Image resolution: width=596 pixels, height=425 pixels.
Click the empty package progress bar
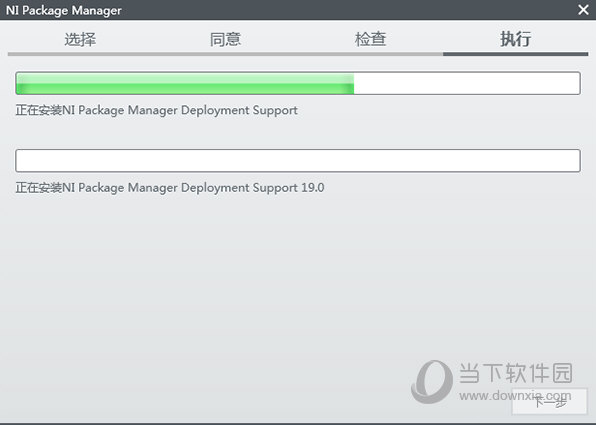pos(298,161)
